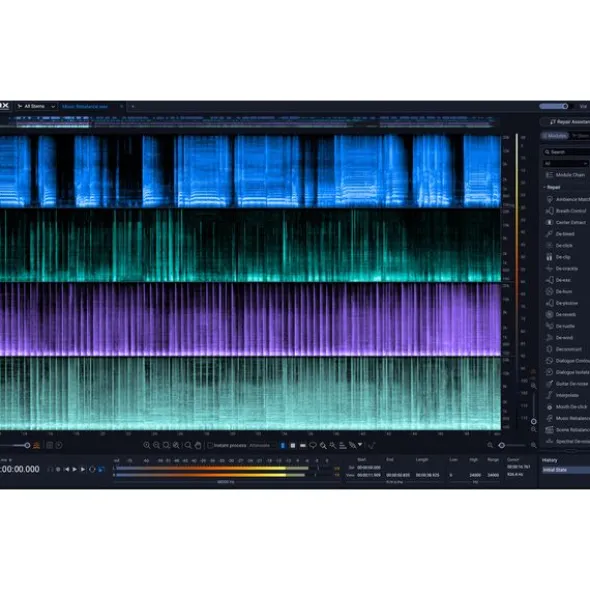Select the grab hand tool
The height and width of the screenshot is (591, 590).
(x=198, y=446)
